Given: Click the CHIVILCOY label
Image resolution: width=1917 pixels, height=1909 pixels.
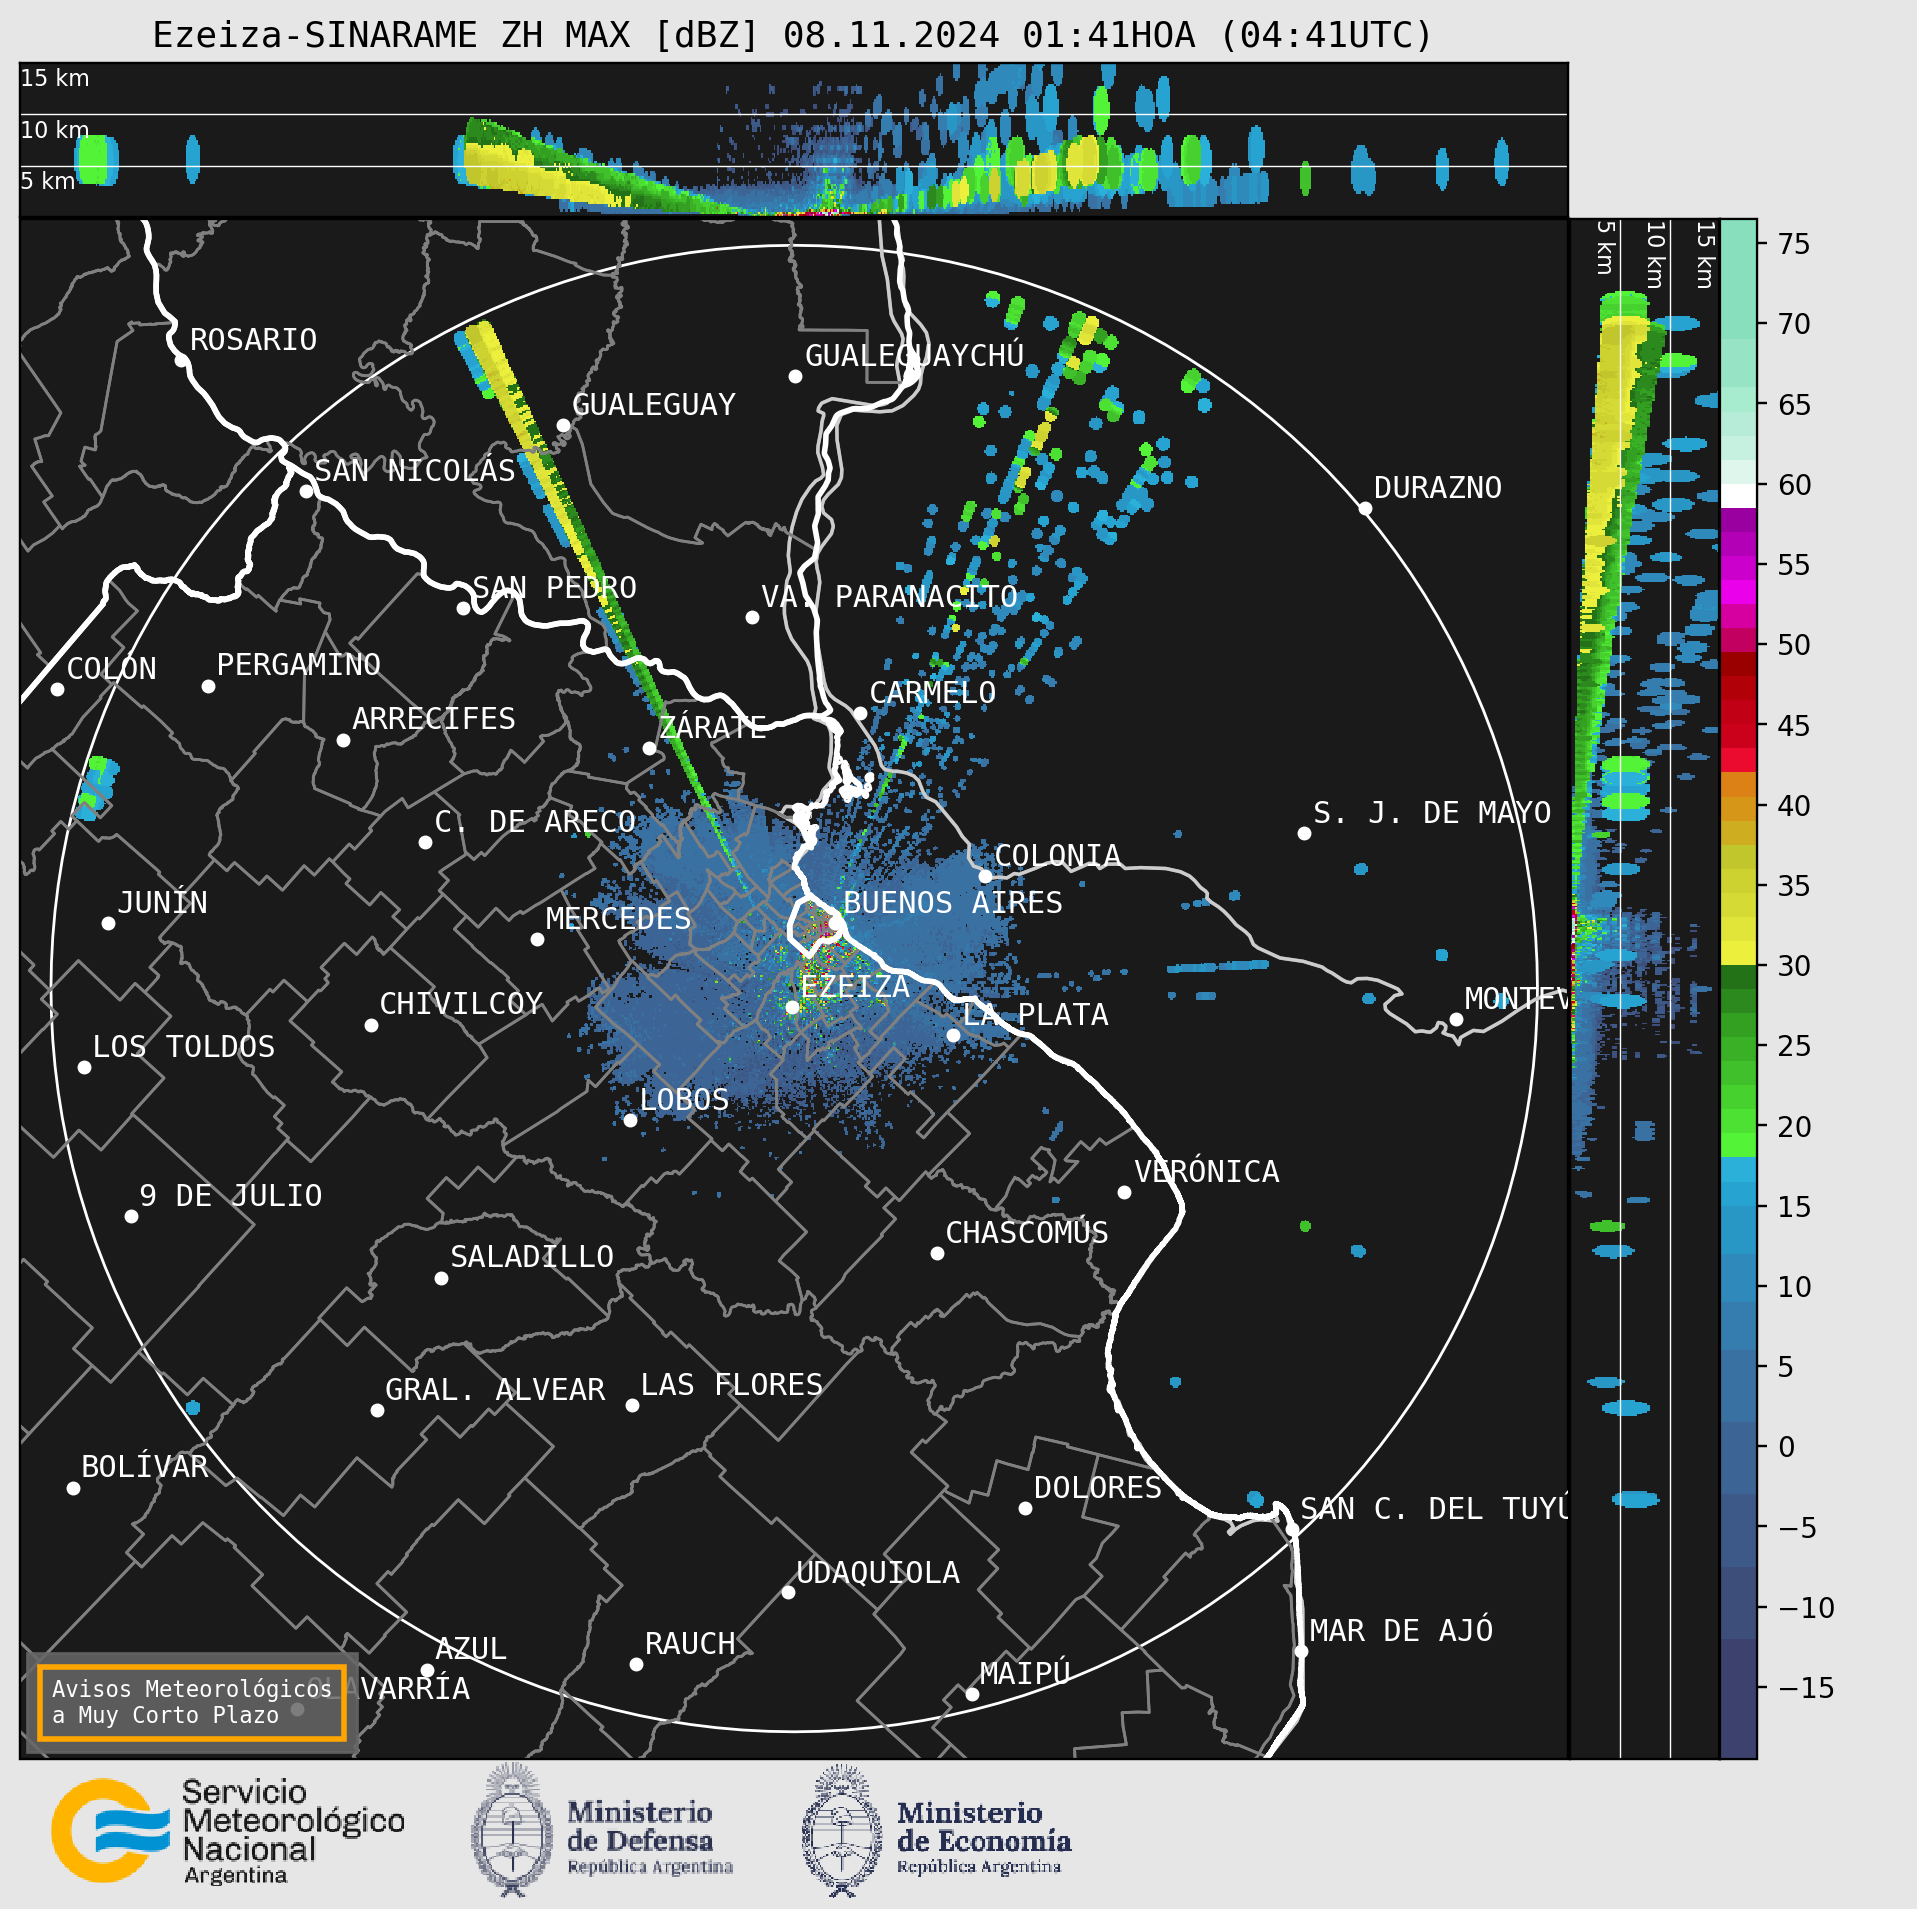Looking at the screenshot, I should tap(461, 1004).
